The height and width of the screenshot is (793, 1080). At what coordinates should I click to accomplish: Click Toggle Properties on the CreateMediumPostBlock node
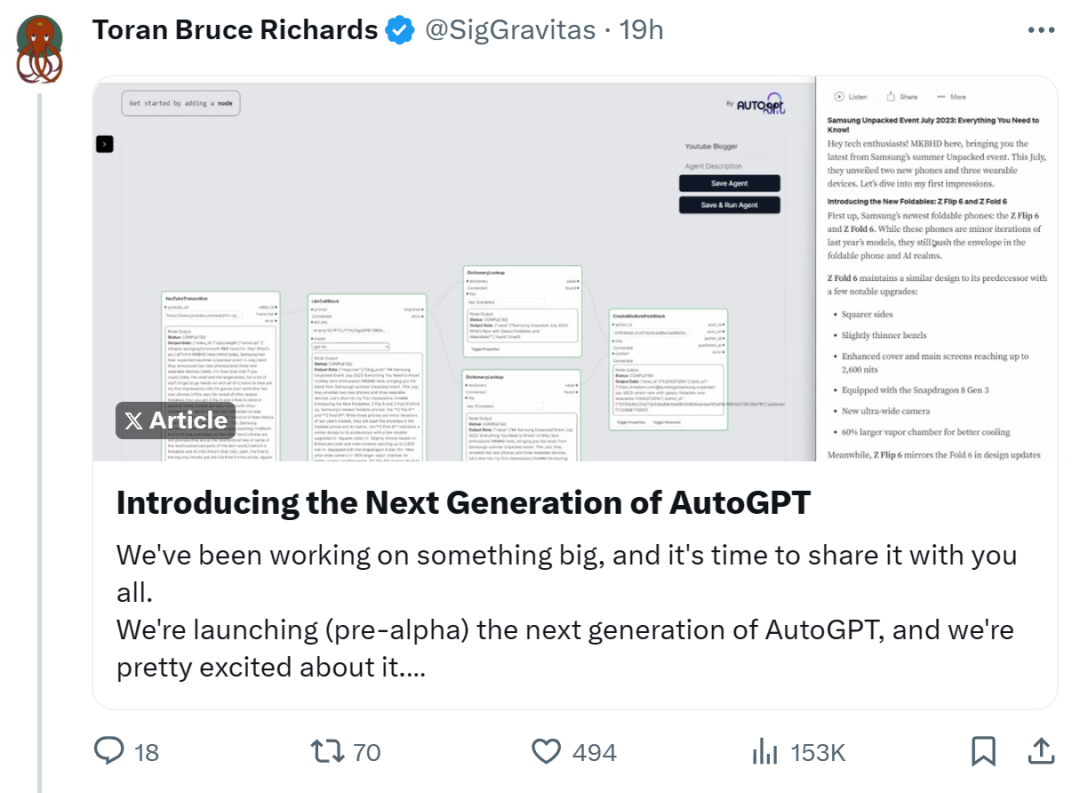click(630, 422)
